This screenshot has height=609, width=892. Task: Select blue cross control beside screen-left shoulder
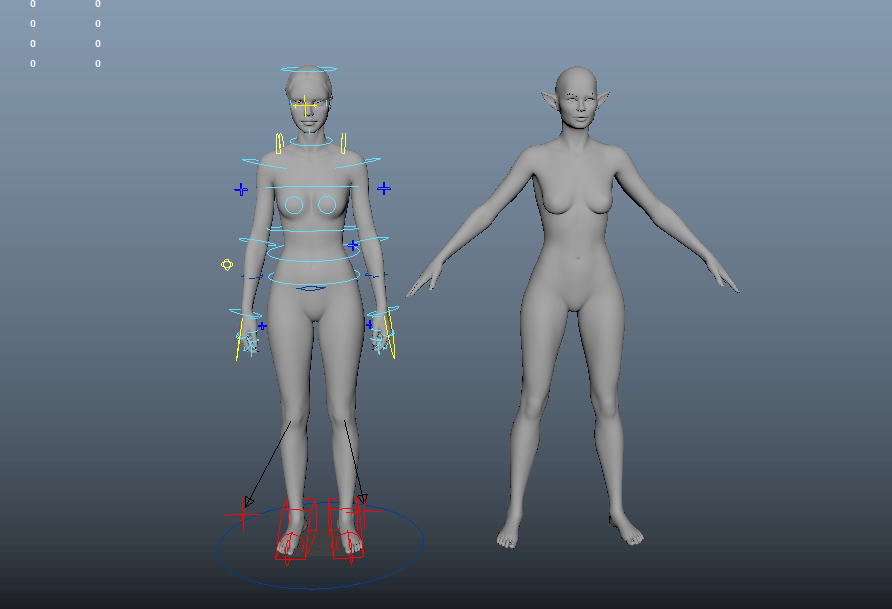coord(241,189)
